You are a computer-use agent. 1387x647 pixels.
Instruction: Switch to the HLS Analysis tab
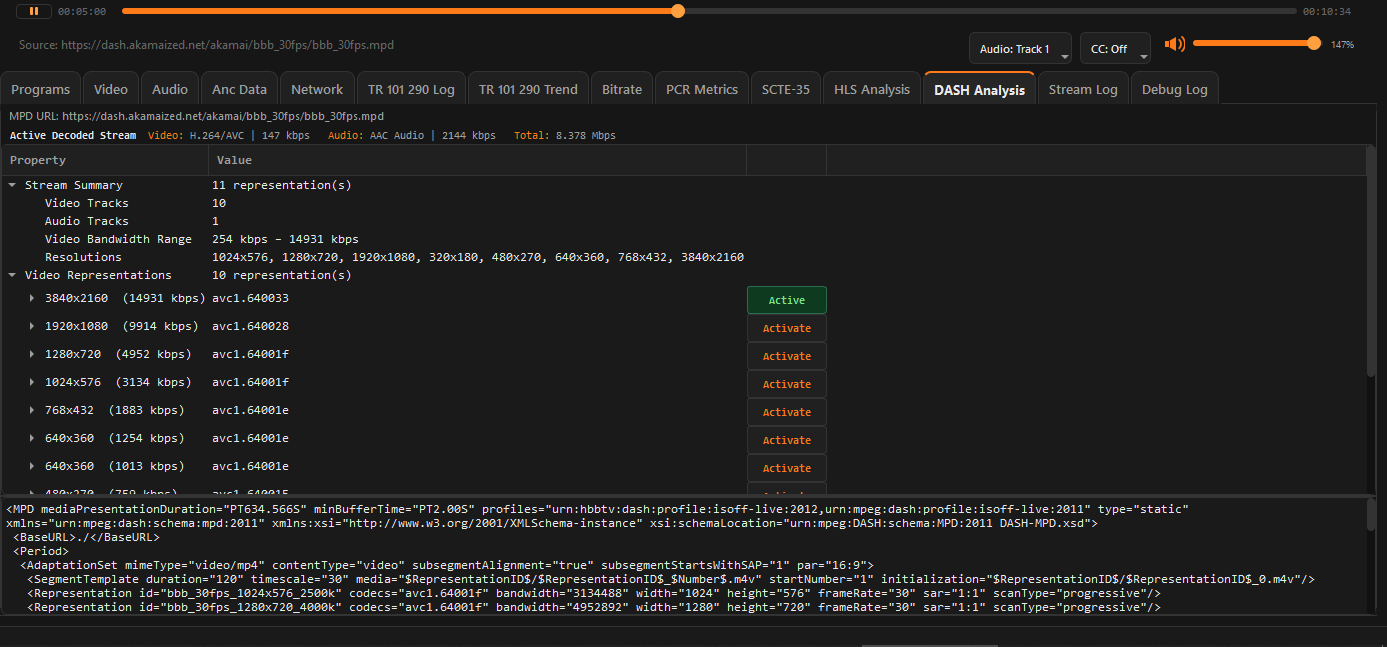[x=872, y=89]
